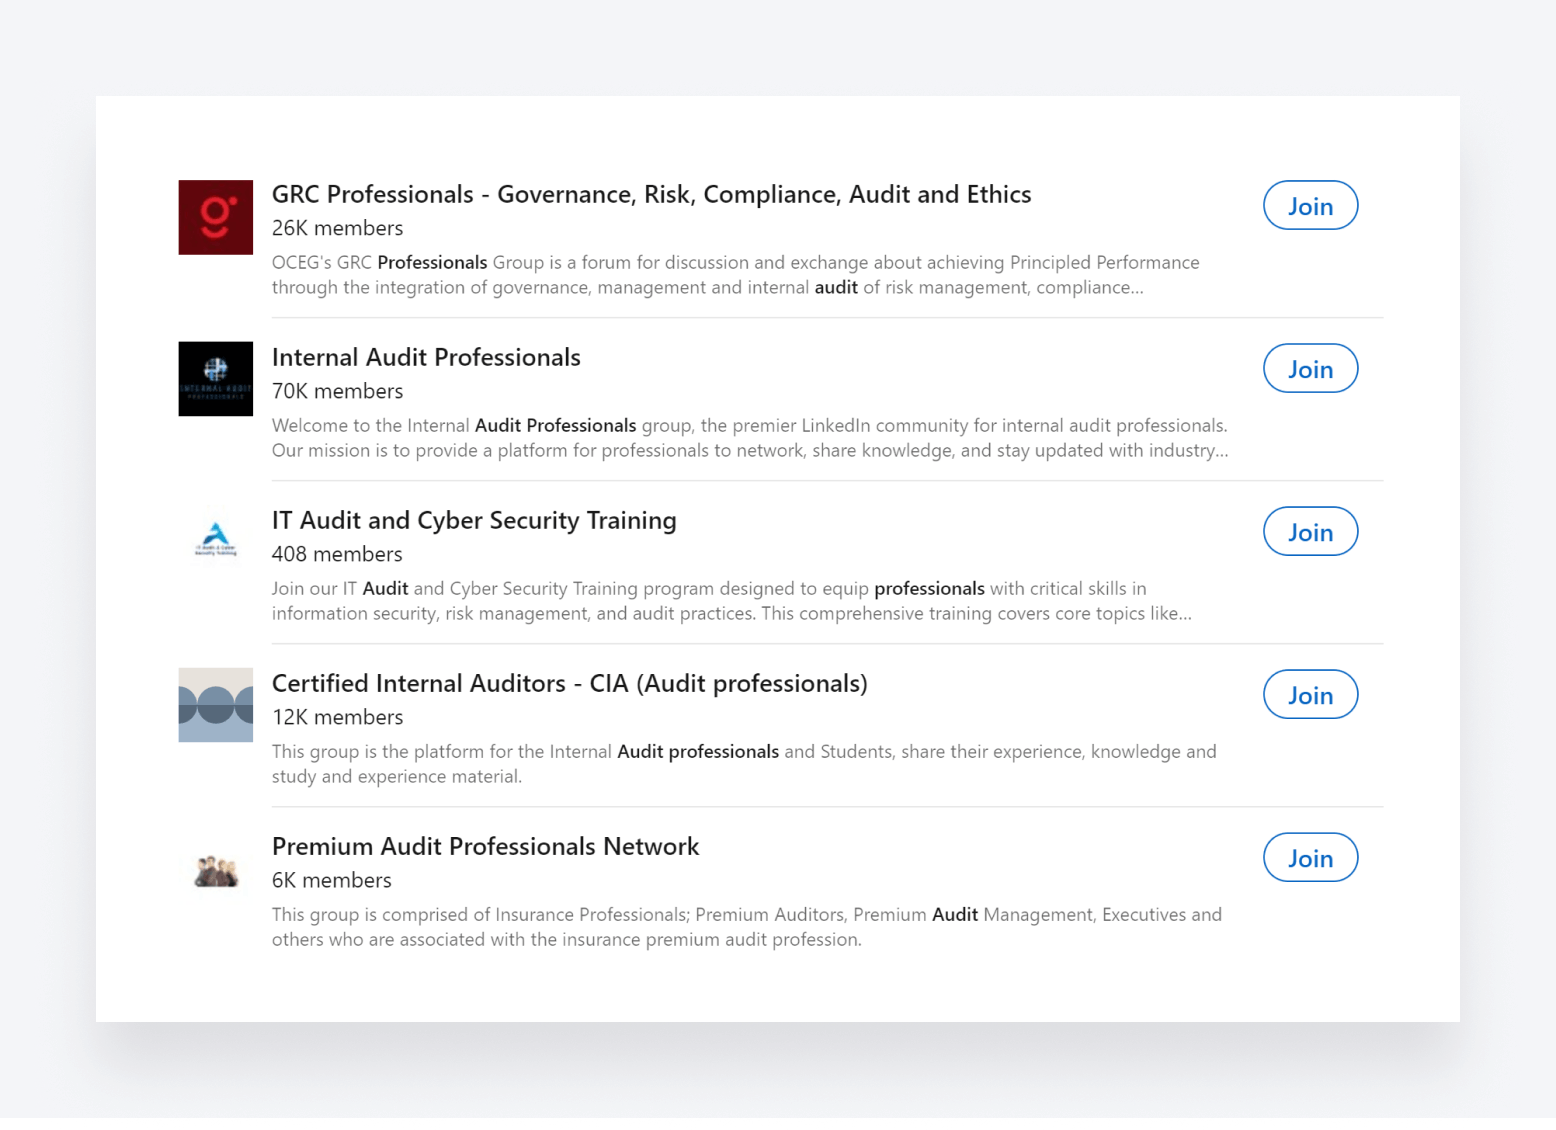The width and height of the screenshot is (1556, 1130).
Task: Click the insurance premium audit description text
Action: (746, 927)
